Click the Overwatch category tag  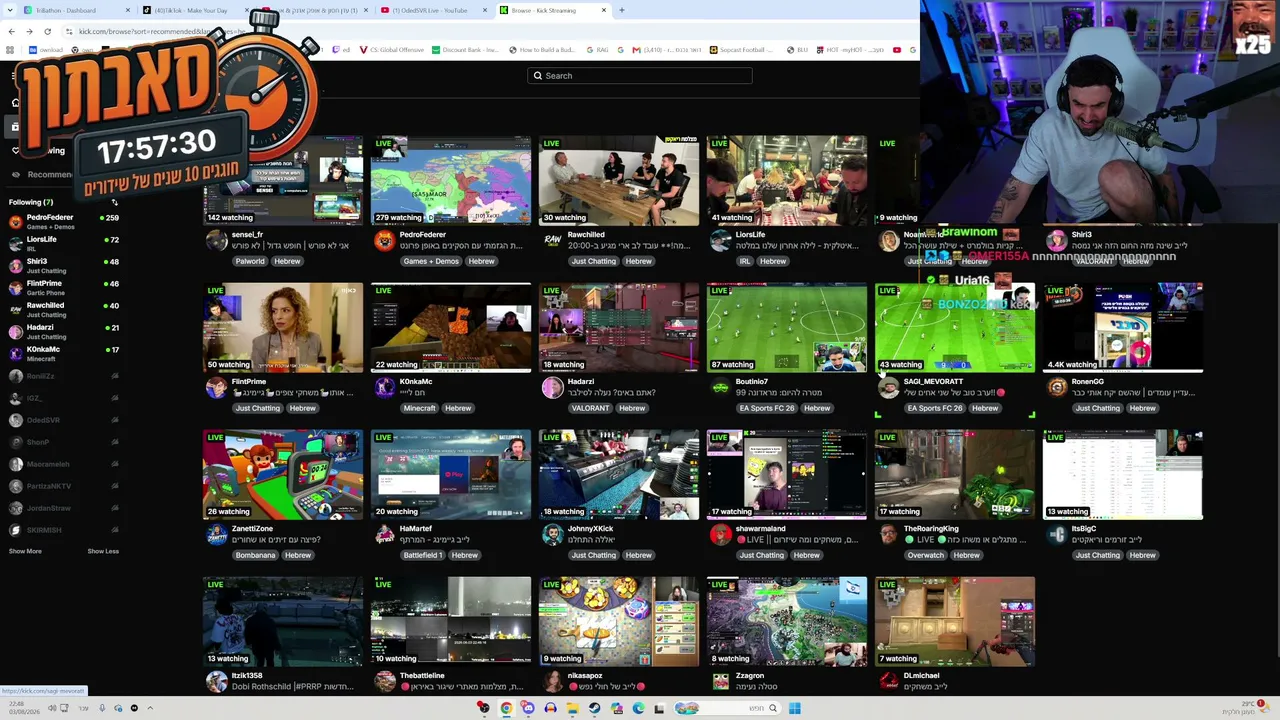[926, 555]
